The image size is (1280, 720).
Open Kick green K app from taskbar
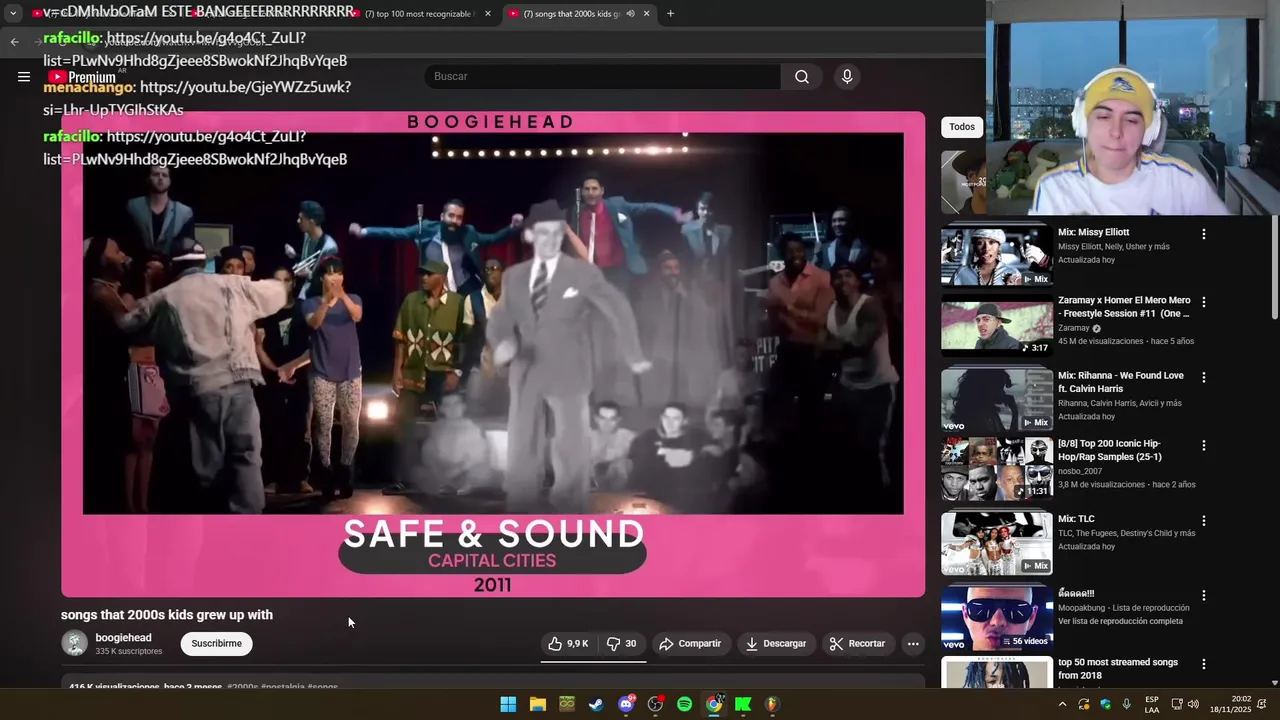[x=743, y=704]
